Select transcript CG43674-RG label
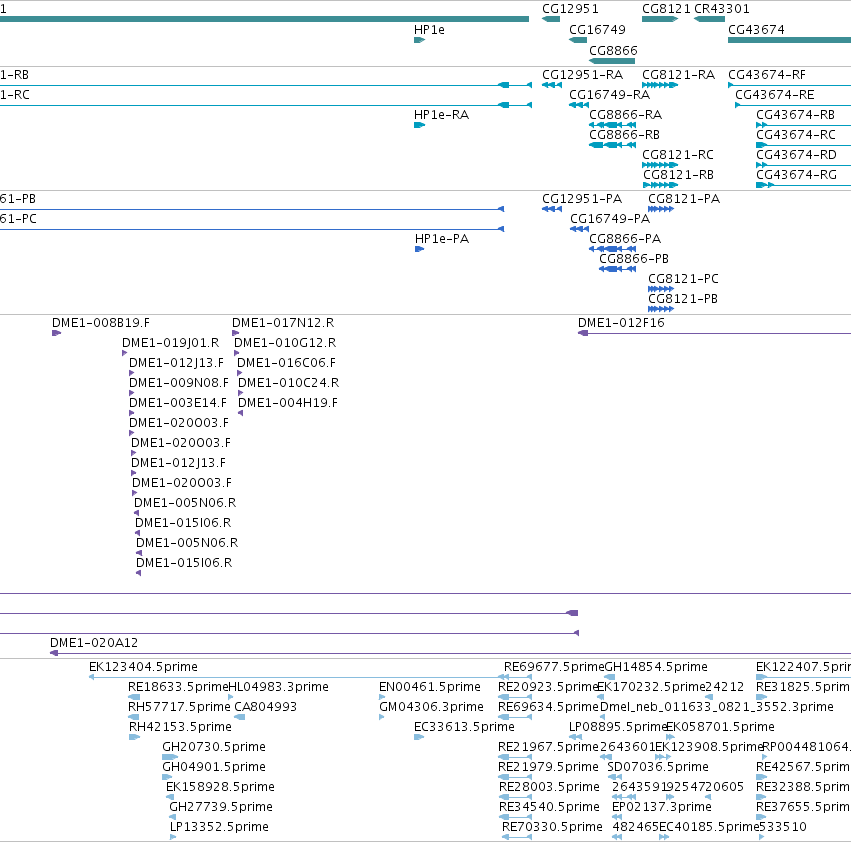Image resolution: width=851 pixels, height=842 pixels. [x=796, y=175]
